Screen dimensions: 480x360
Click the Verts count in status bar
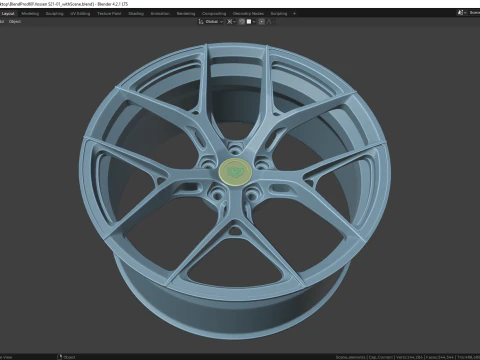click(x=410, y=357)
